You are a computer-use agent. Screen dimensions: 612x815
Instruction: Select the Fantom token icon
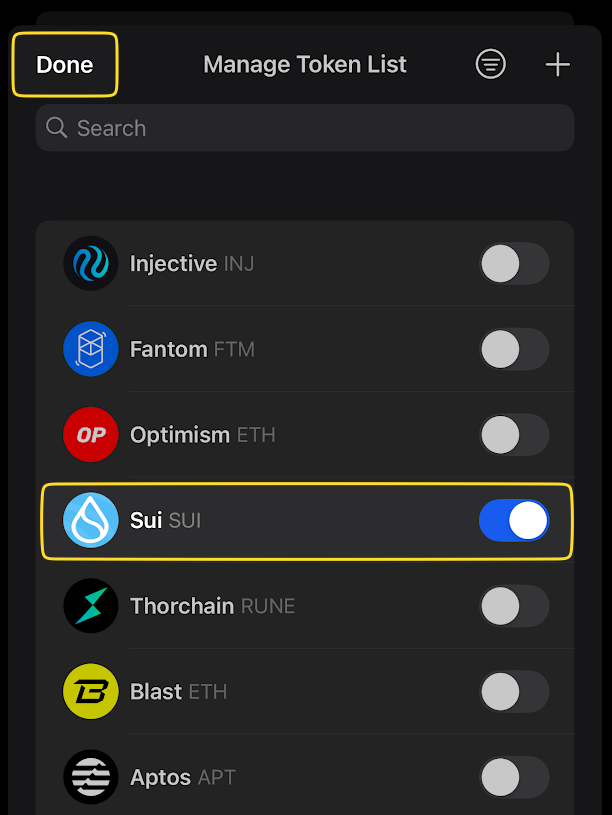[90, 349]
